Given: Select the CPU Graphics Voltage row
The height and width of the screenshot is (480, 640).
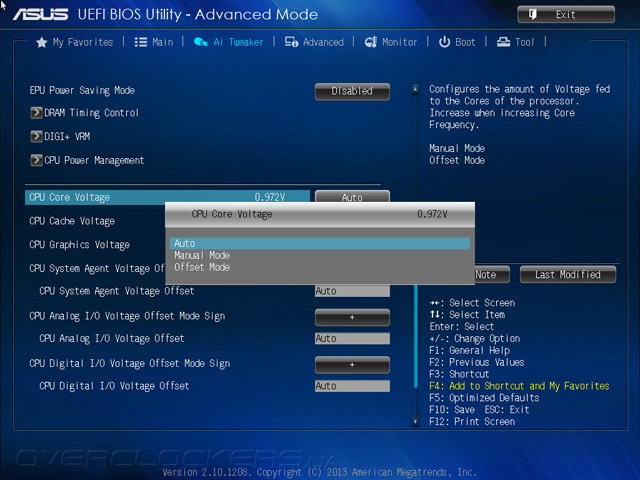Looking at the screenshot, I should (x=80, y=245).
